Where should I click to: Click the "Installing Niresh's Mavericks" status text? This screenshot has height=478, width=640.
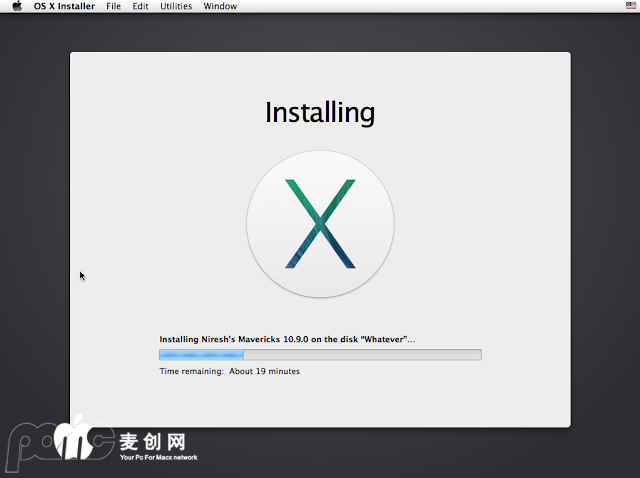coord(230,340)
